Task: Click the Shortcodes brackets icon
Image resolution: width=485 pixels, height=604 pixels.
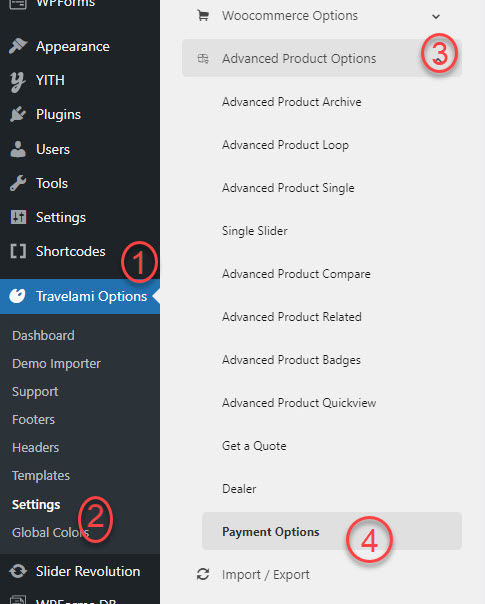Action: tap(18, 251)
